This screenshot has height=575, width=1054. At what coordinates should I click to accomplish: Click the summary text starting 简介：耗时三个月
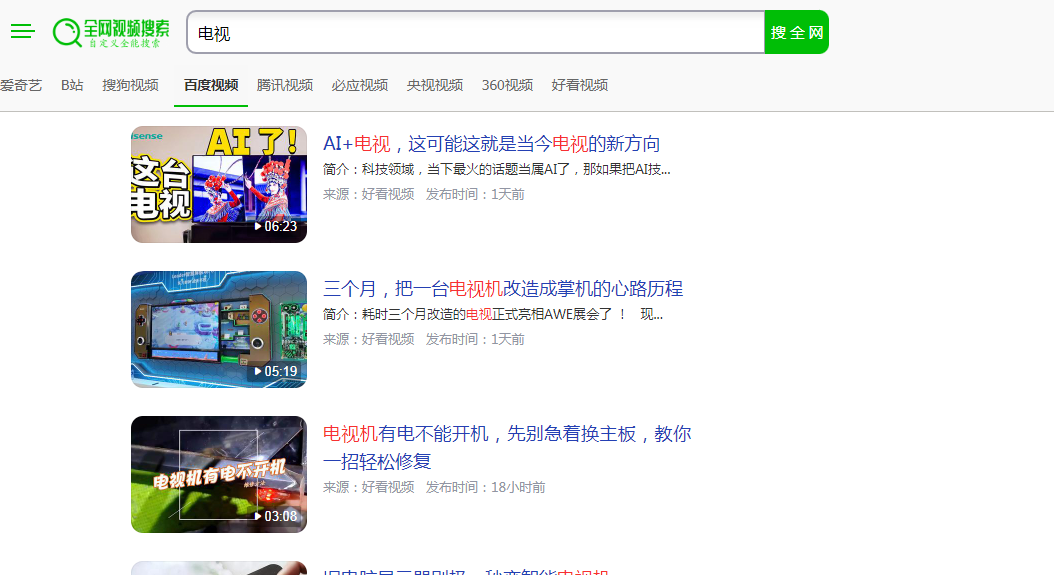tap(493, 314)
